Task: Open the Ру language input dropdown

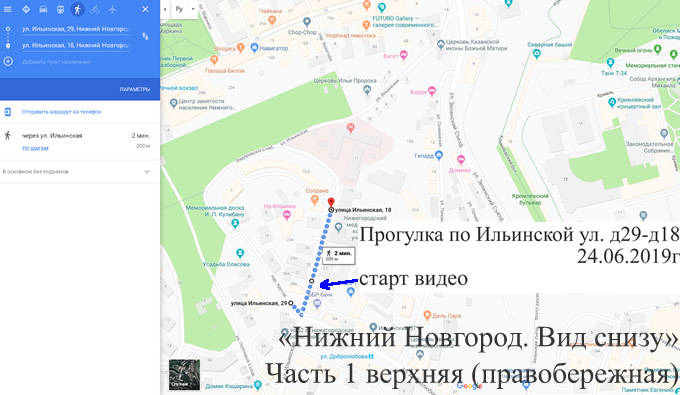Action: coord(185,9)
